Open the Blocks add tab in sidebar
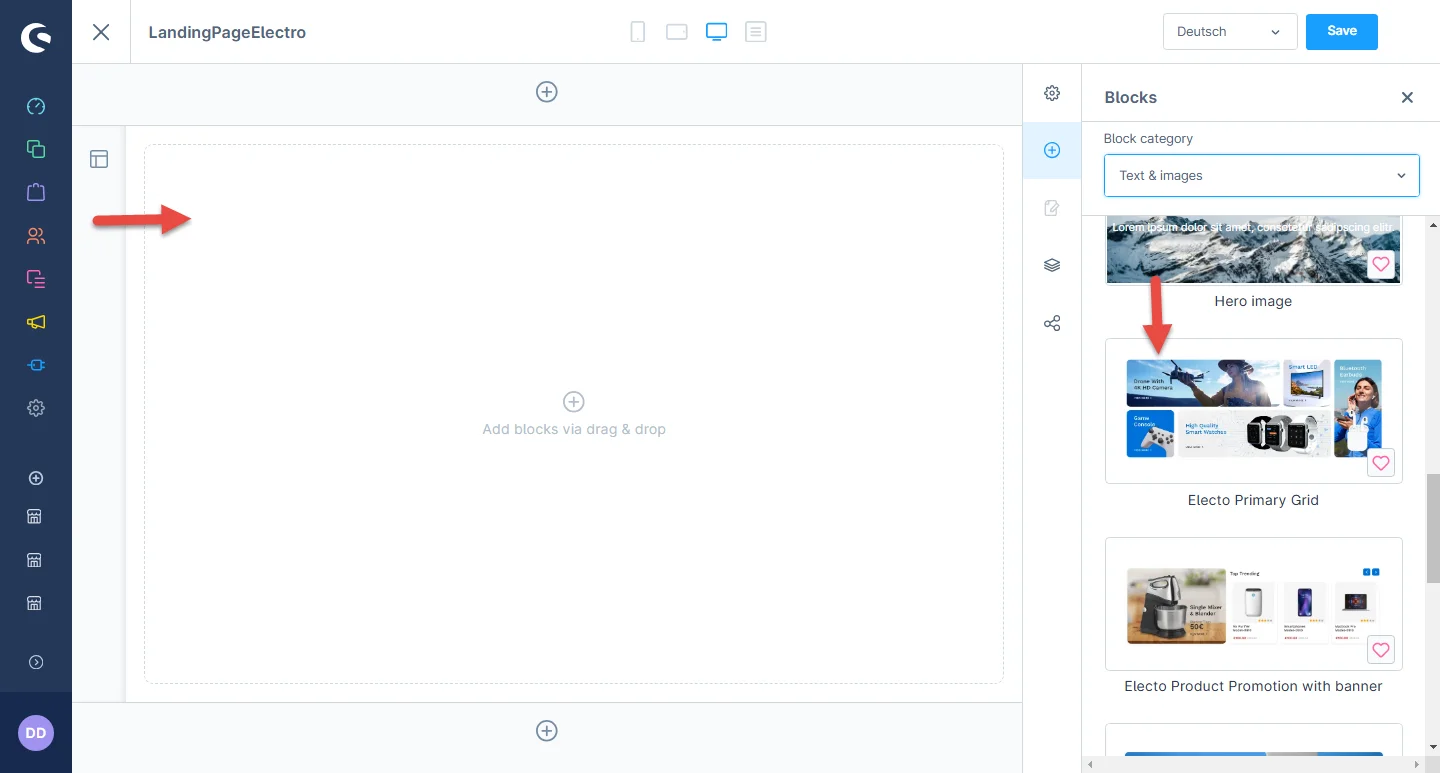The image size is (1440, 773). (x=1052, y=150)
